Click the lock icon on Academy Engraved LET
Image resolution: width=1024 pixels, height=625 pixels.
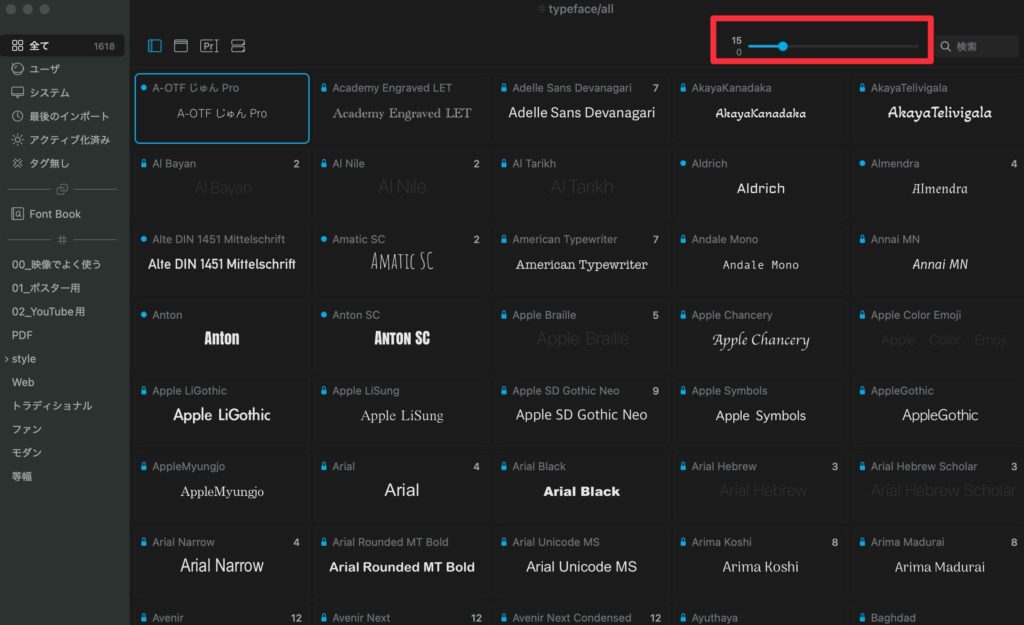(324, 88)
